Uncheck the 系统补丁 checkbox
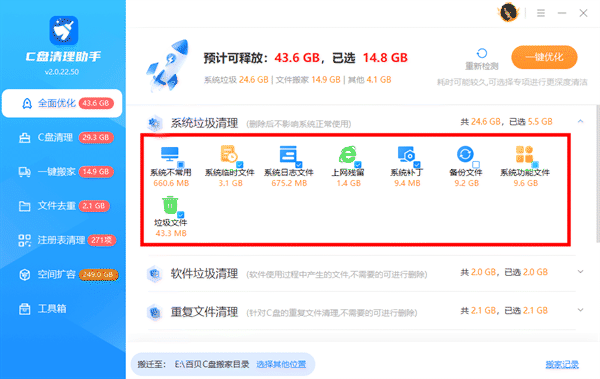The width and height of the screenshot is (600, 379). pos(417,164)
